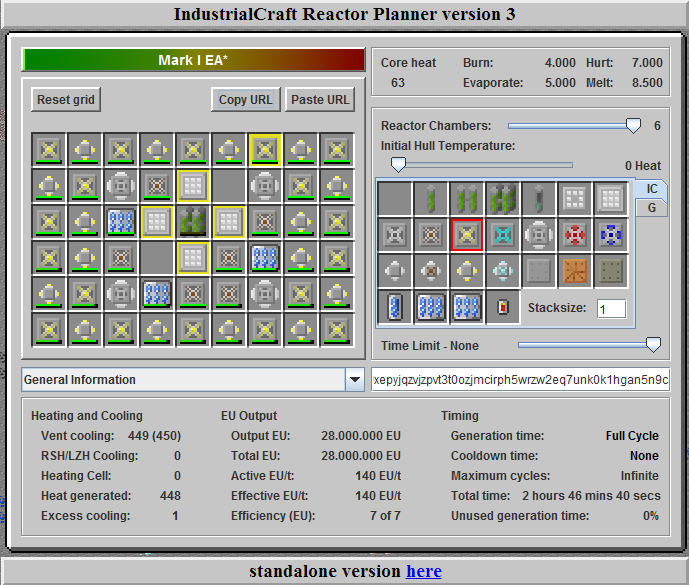Pick the red-highlighted overclocked heat vent
Viewport: 689px width, 585px height.
point(468,235)
